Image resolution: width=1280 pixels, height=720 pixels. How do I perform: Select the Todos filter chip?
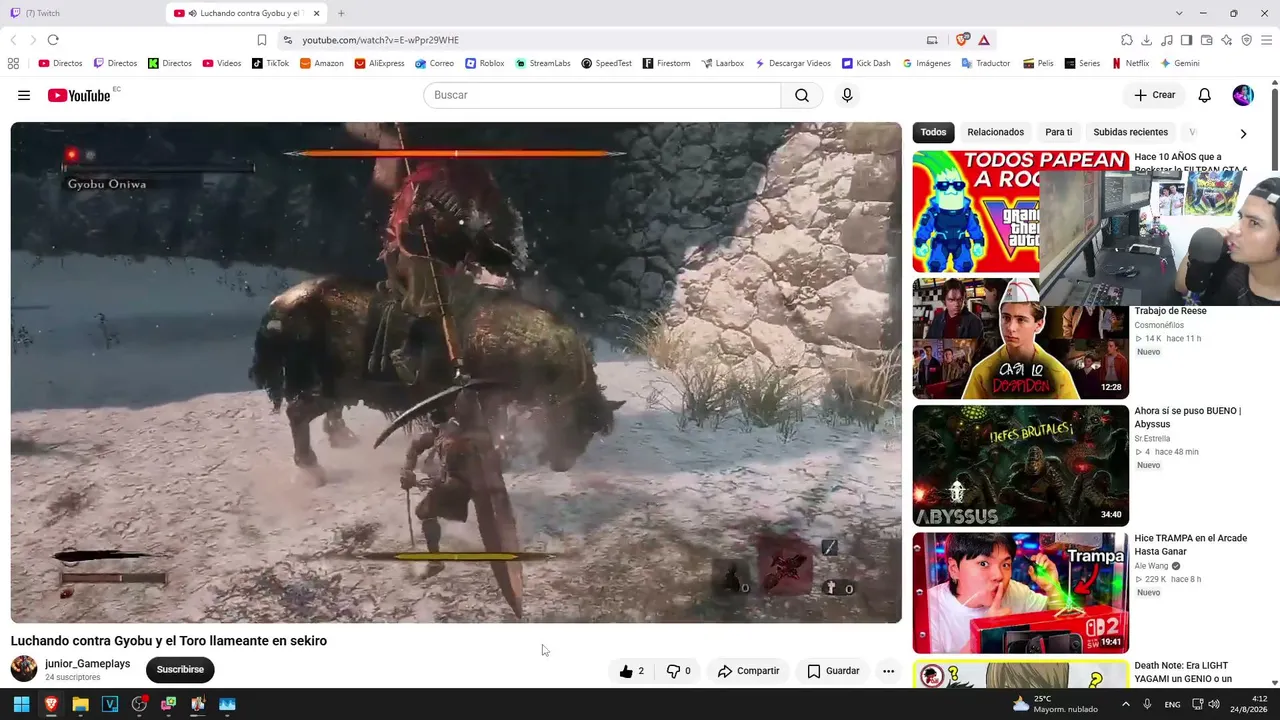click(x=933, y=132)
